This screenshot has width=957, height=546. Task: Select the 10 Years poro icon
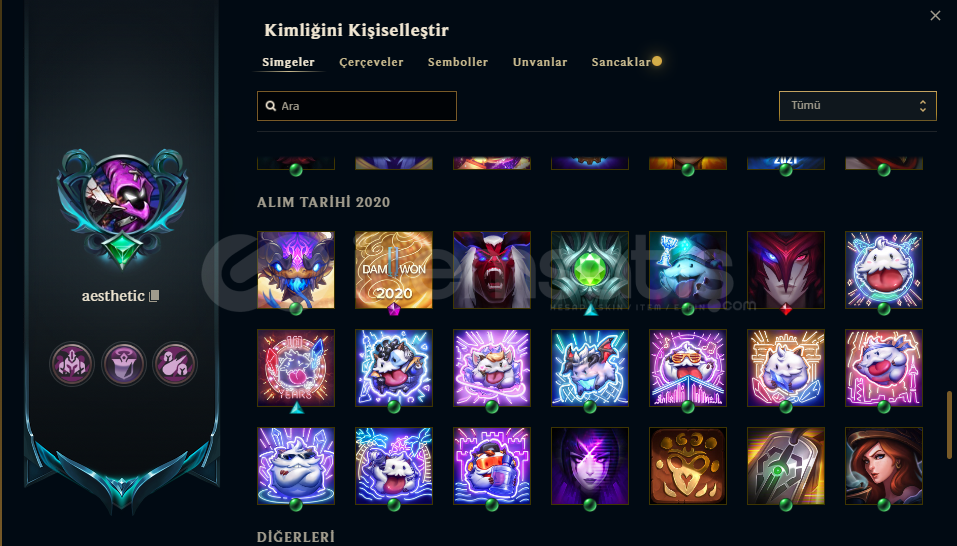pos(296,368)
